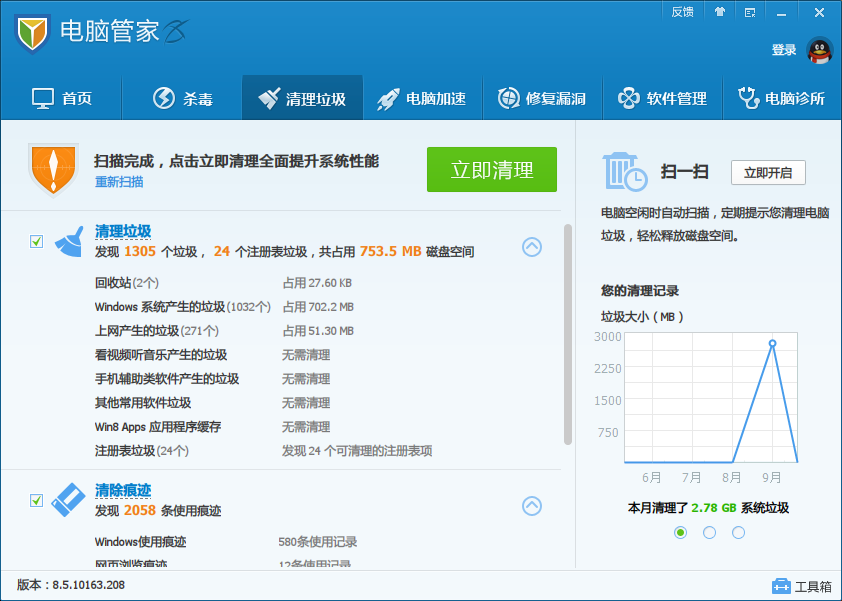Switch to the 杀毒 tab
This screenshot has width=842, height=601.
click(x=182, y=99)
